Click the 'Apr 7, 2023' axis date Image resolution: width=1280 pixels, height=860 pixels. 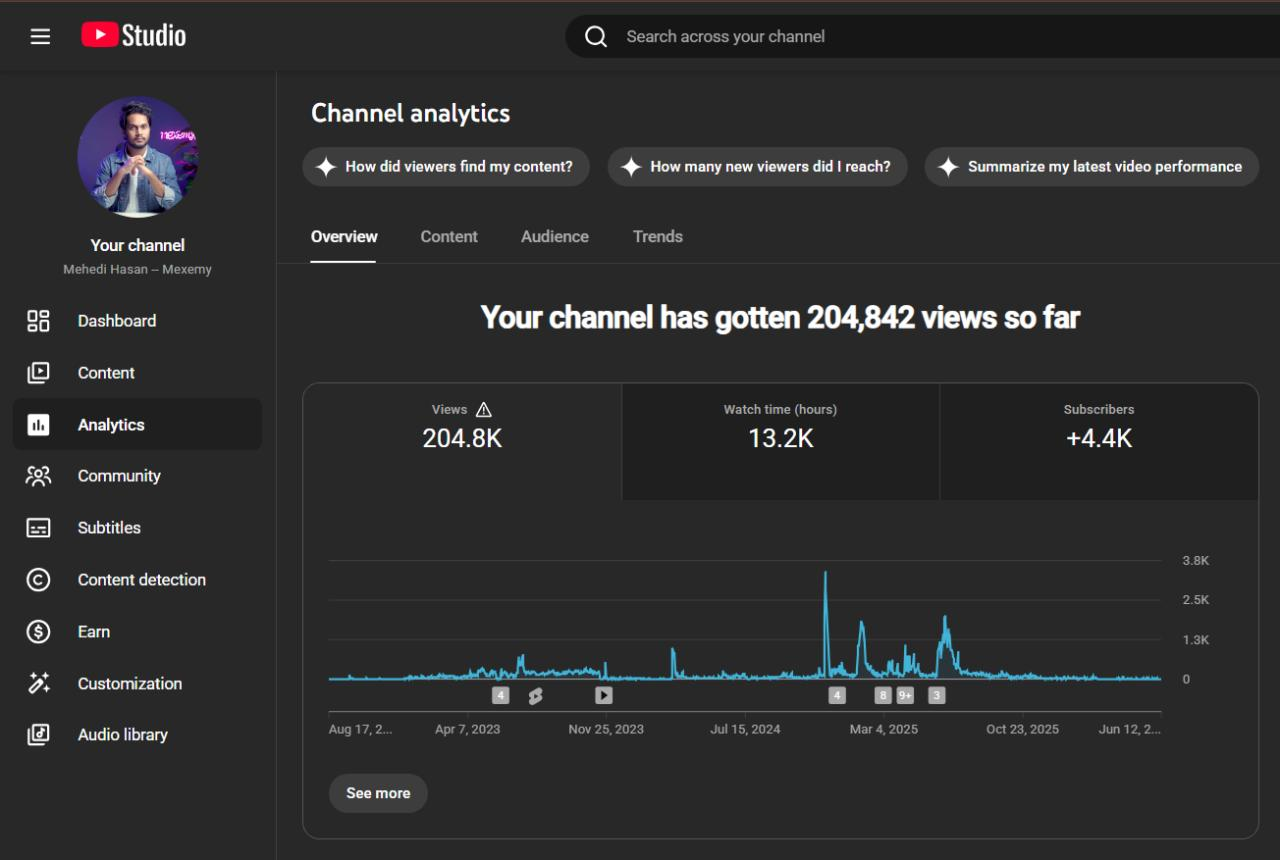click(468, 730)
